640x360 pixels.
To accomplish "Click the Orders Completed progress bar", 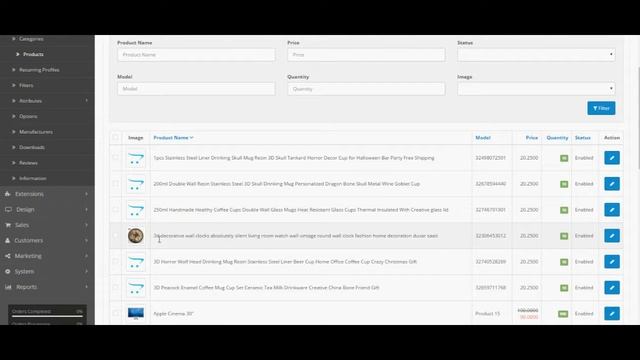I will pos(47,316).
